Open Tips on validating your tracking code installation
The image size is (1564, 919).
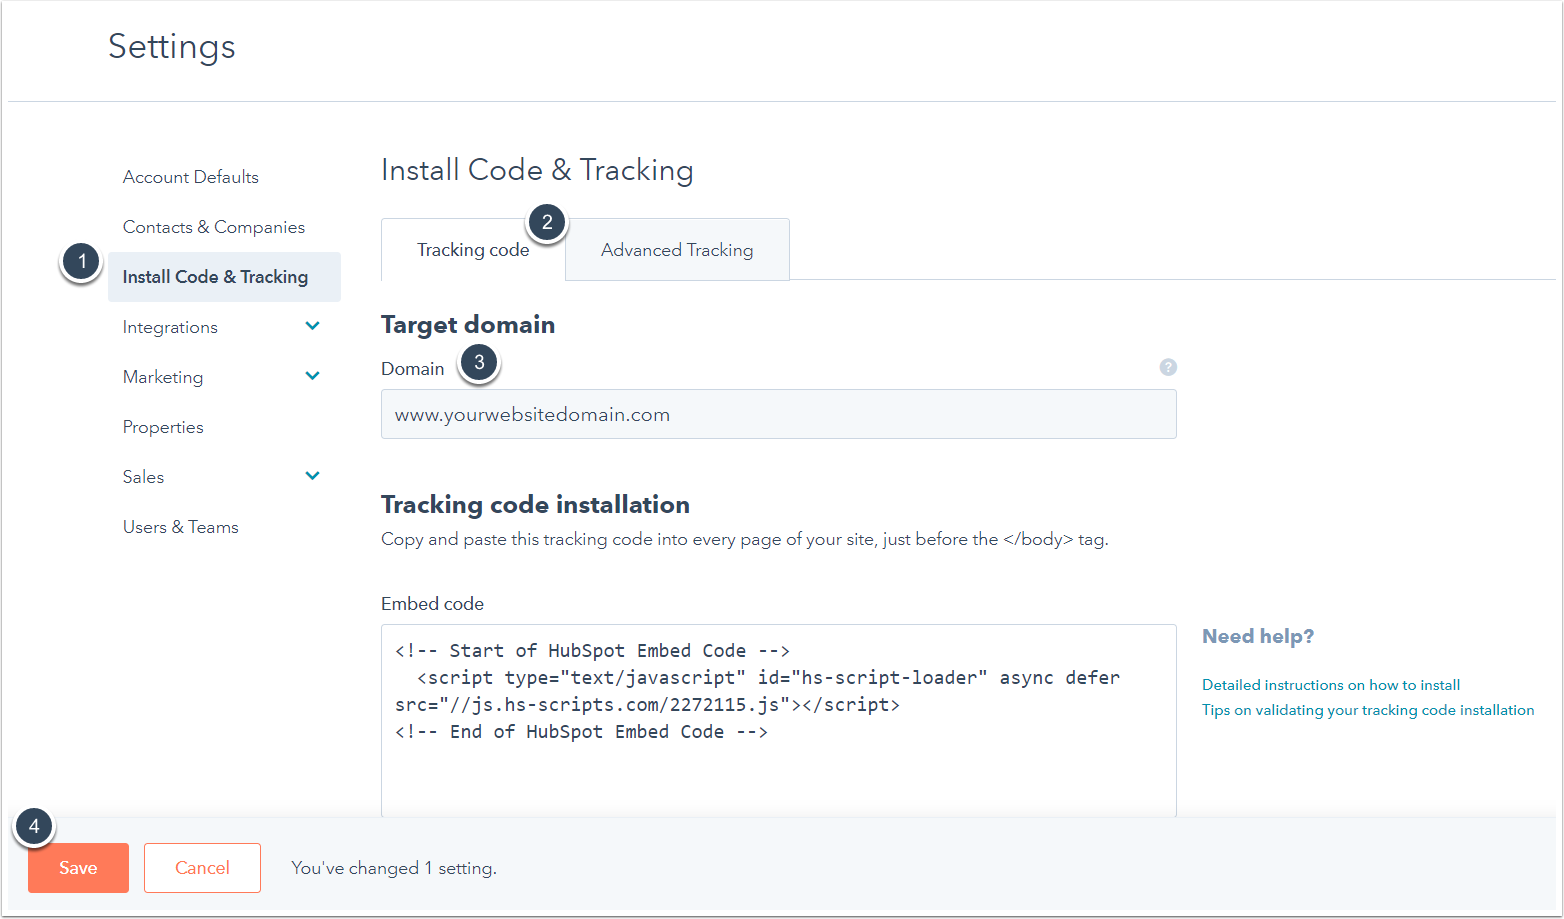pos(1368,710)
